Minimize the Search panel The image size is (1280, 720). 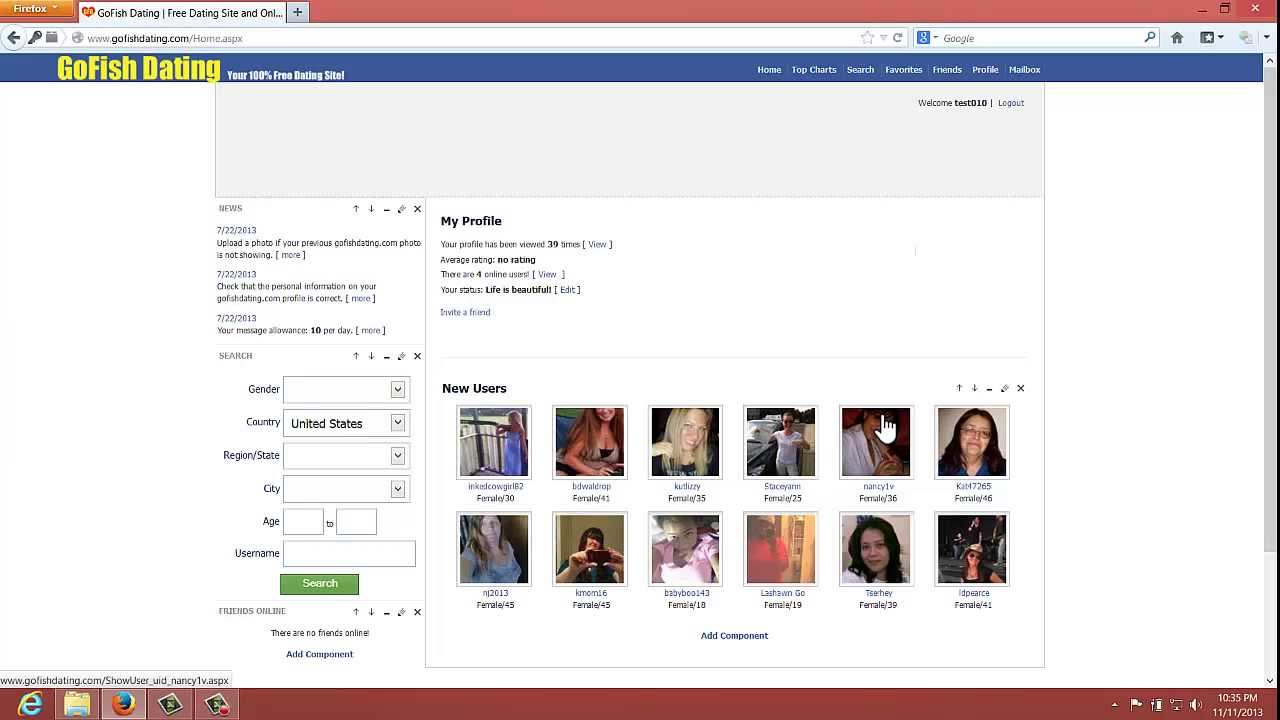coord(386,356)
